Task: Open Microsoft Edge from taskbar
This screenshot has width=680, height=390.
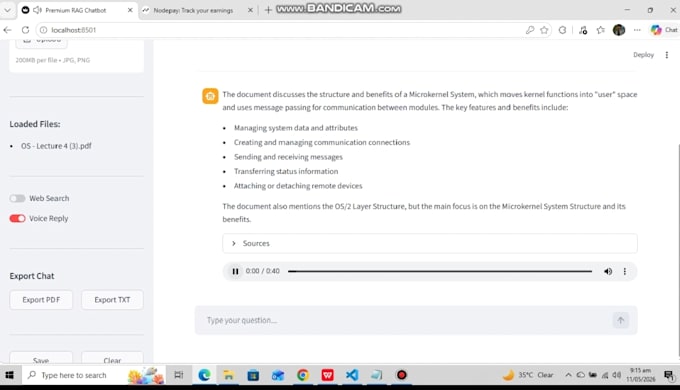Action: (x=204, y=375)
